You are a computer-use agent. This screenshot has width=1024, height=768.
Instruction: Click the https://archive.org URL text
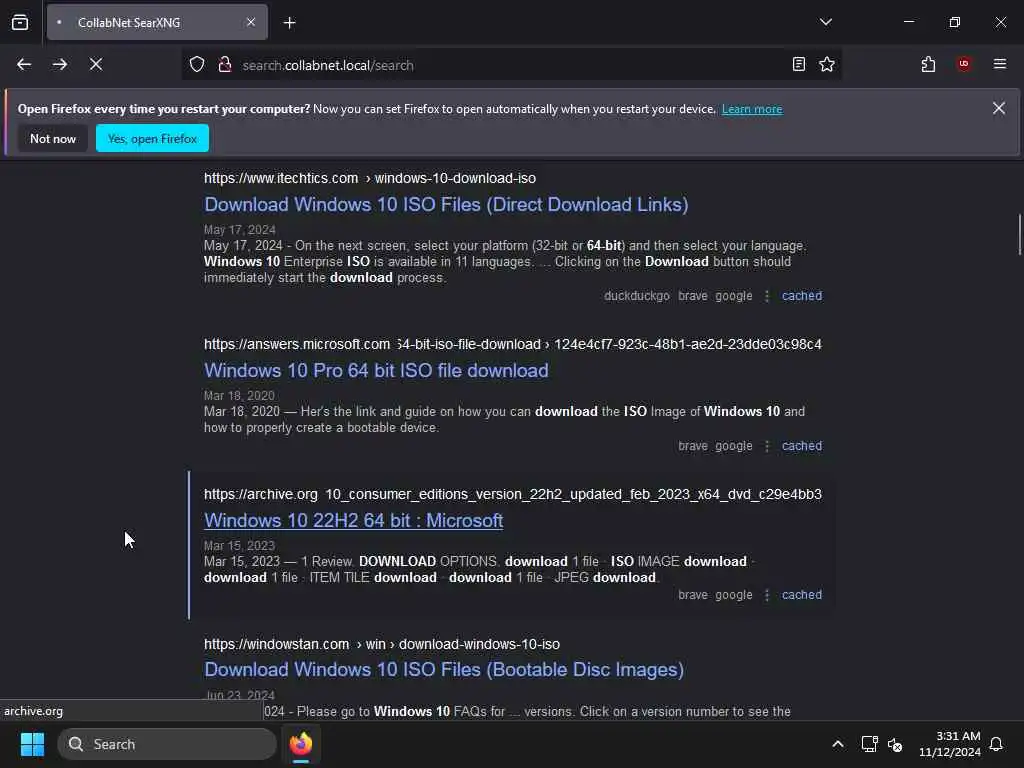pos(261,494)
